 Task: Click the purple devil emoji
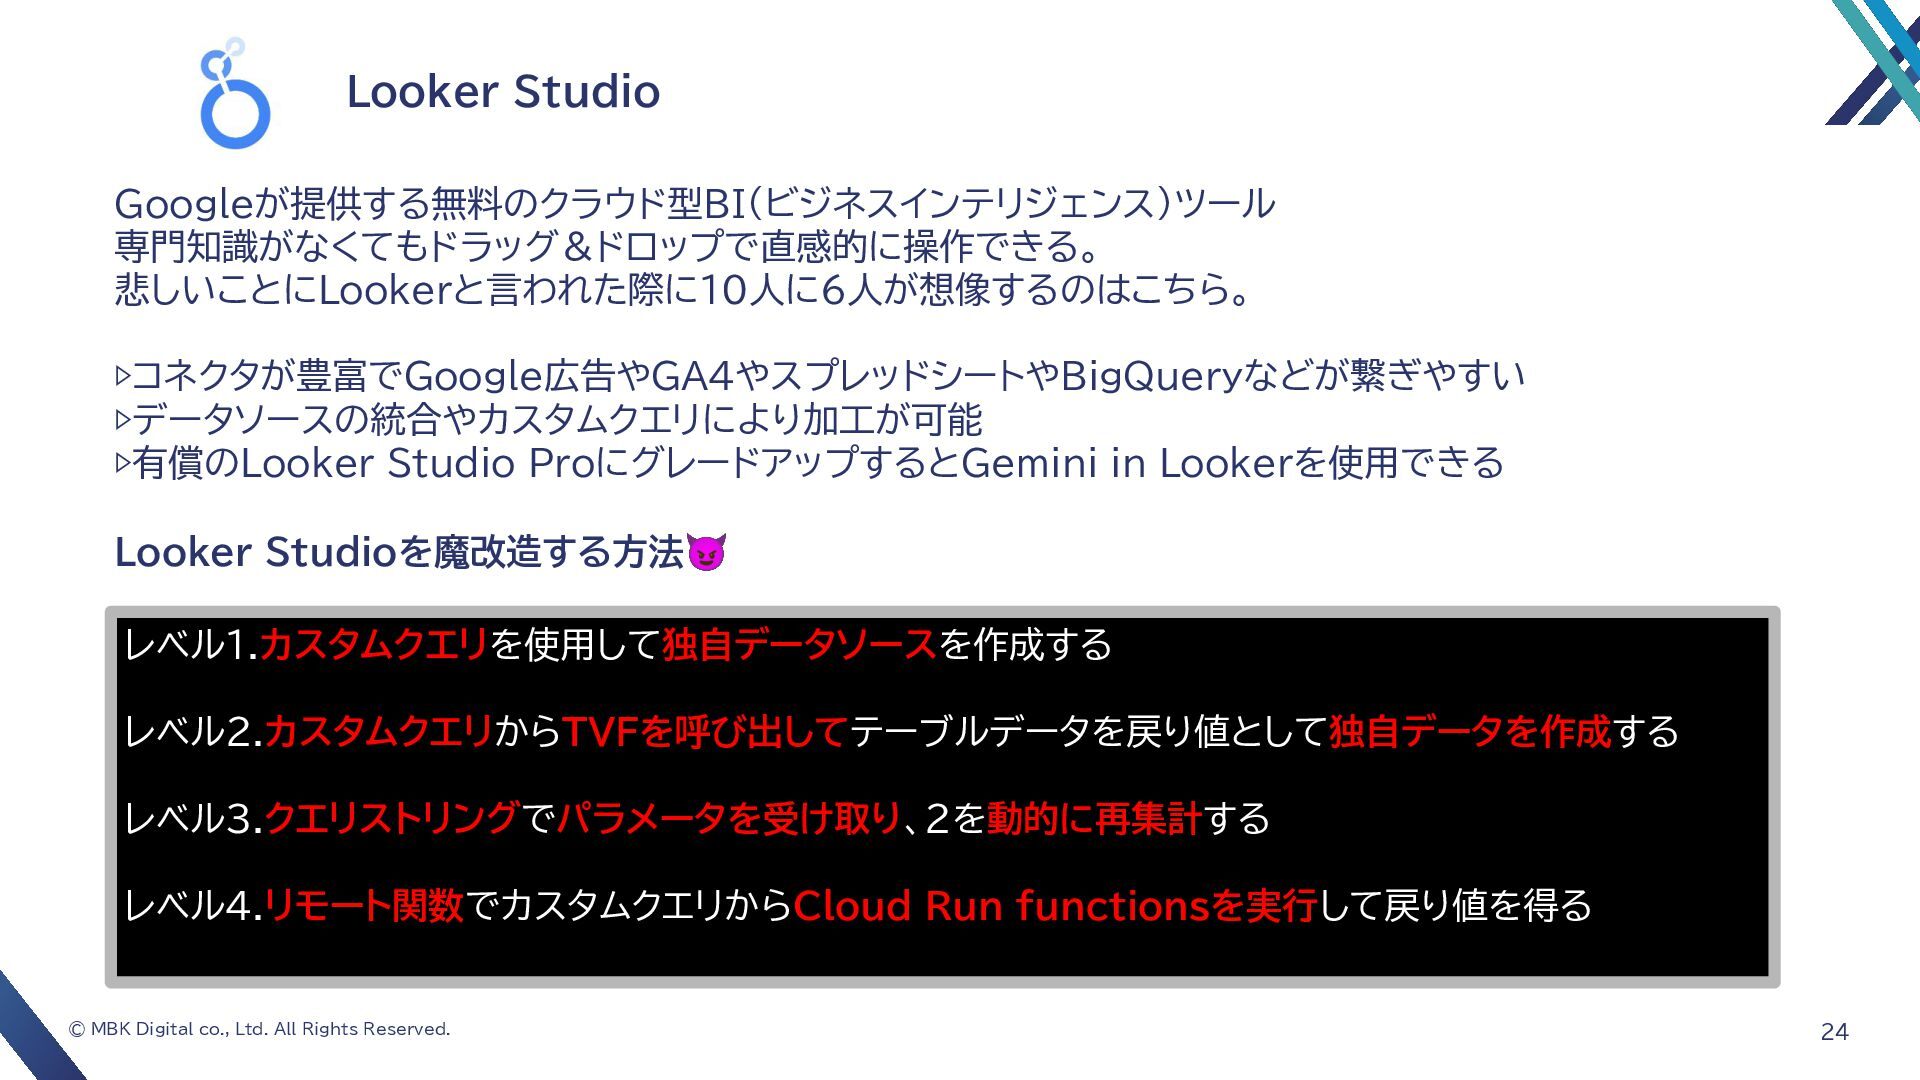point(706,552)
